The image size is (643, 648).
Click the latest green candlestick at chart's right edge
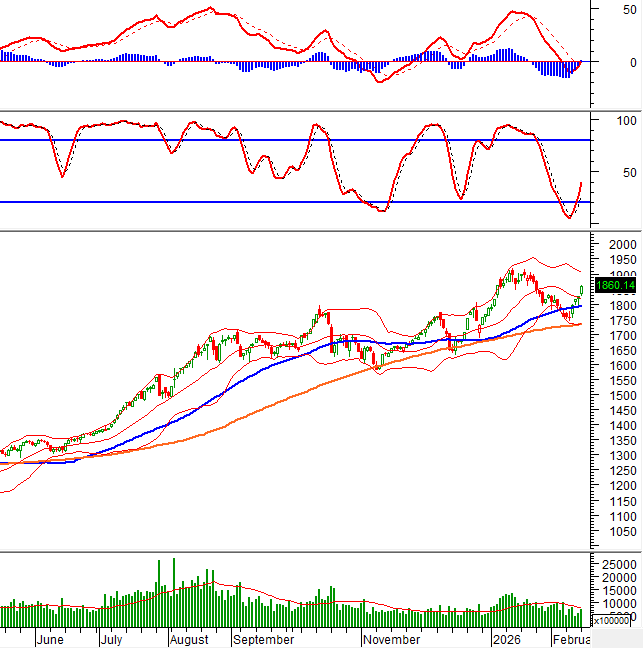click(x=581, y=291)
